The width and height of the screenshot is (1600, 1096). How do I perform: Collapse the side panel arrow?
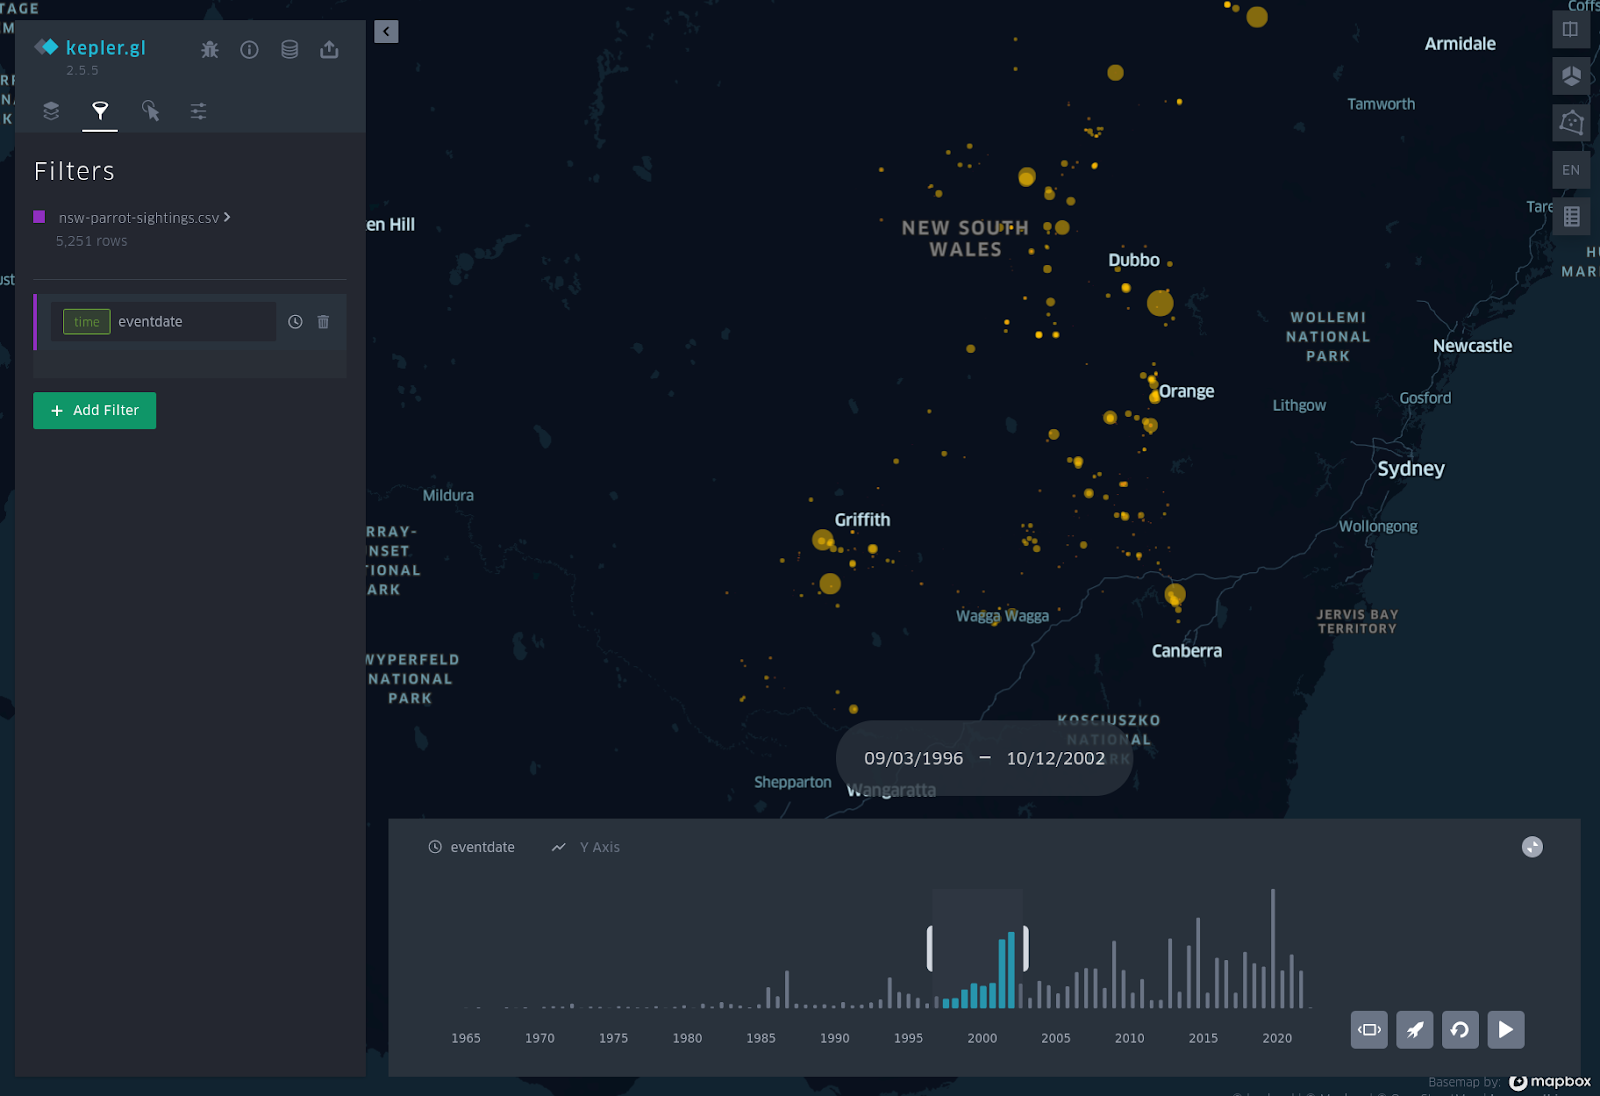pos(386,31)
